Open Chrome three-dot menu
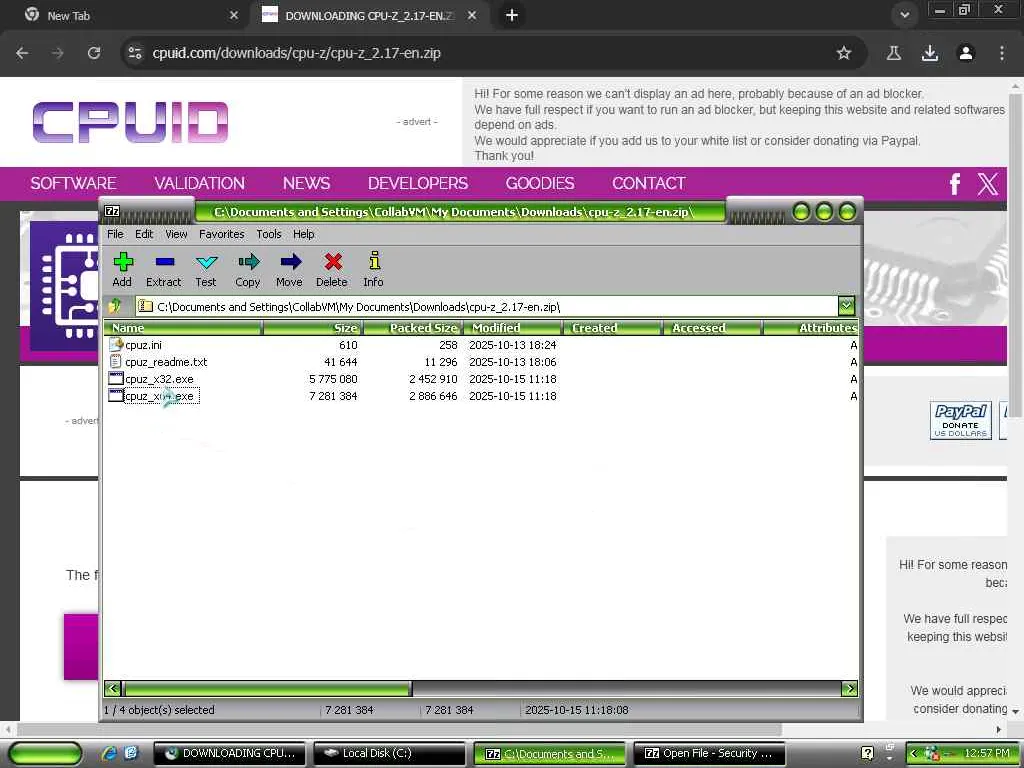1024x768 pixels. (x=1002, y=53)
